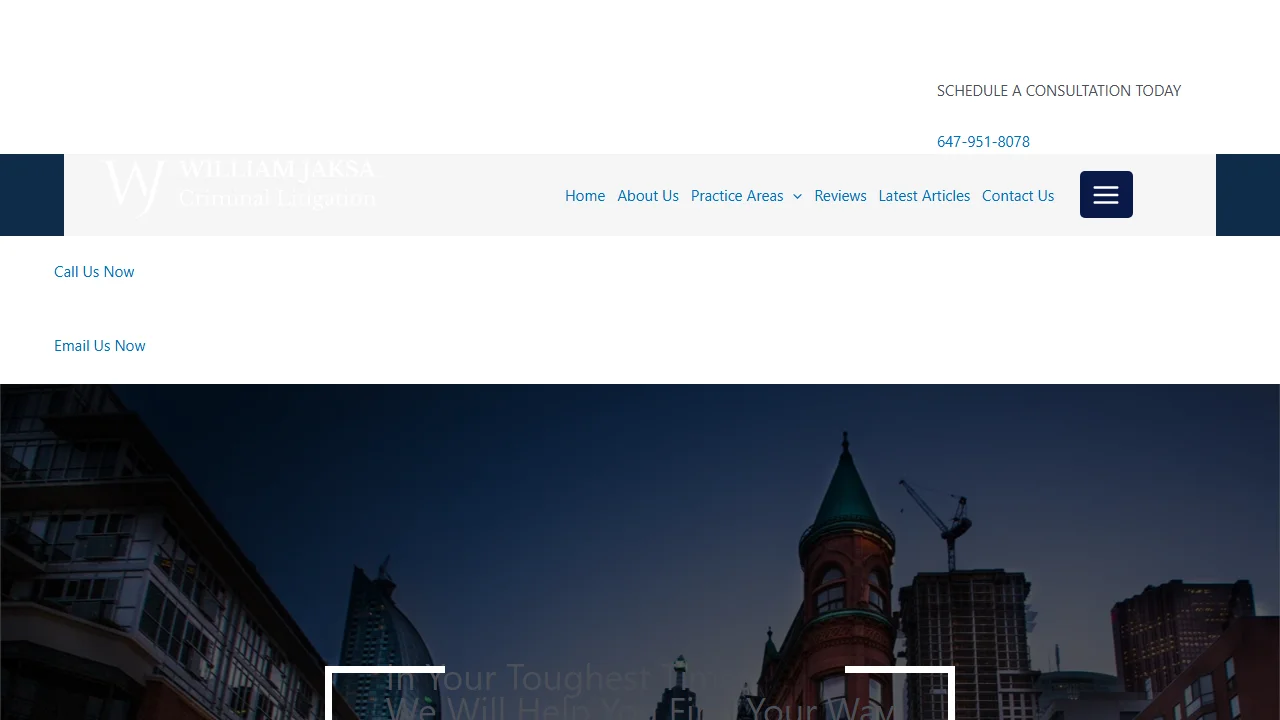
Task: Go to the Home page
Action: click(585, 196)
